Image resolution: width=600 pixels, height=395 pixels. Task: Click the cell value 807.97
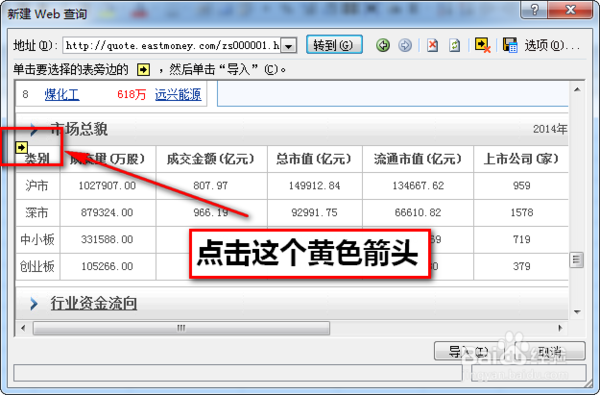(210, 186)
